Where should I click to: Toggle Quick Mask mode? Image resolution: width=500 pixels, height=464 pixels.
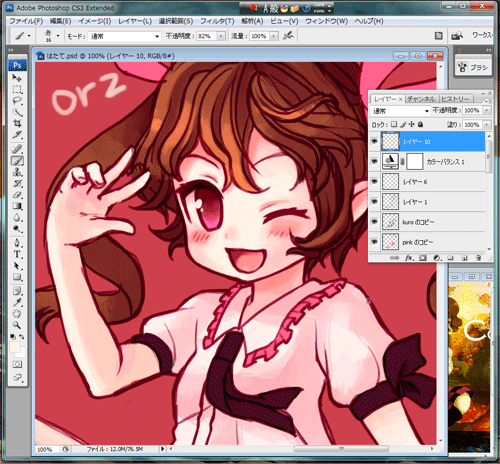[x=17, y=364]
